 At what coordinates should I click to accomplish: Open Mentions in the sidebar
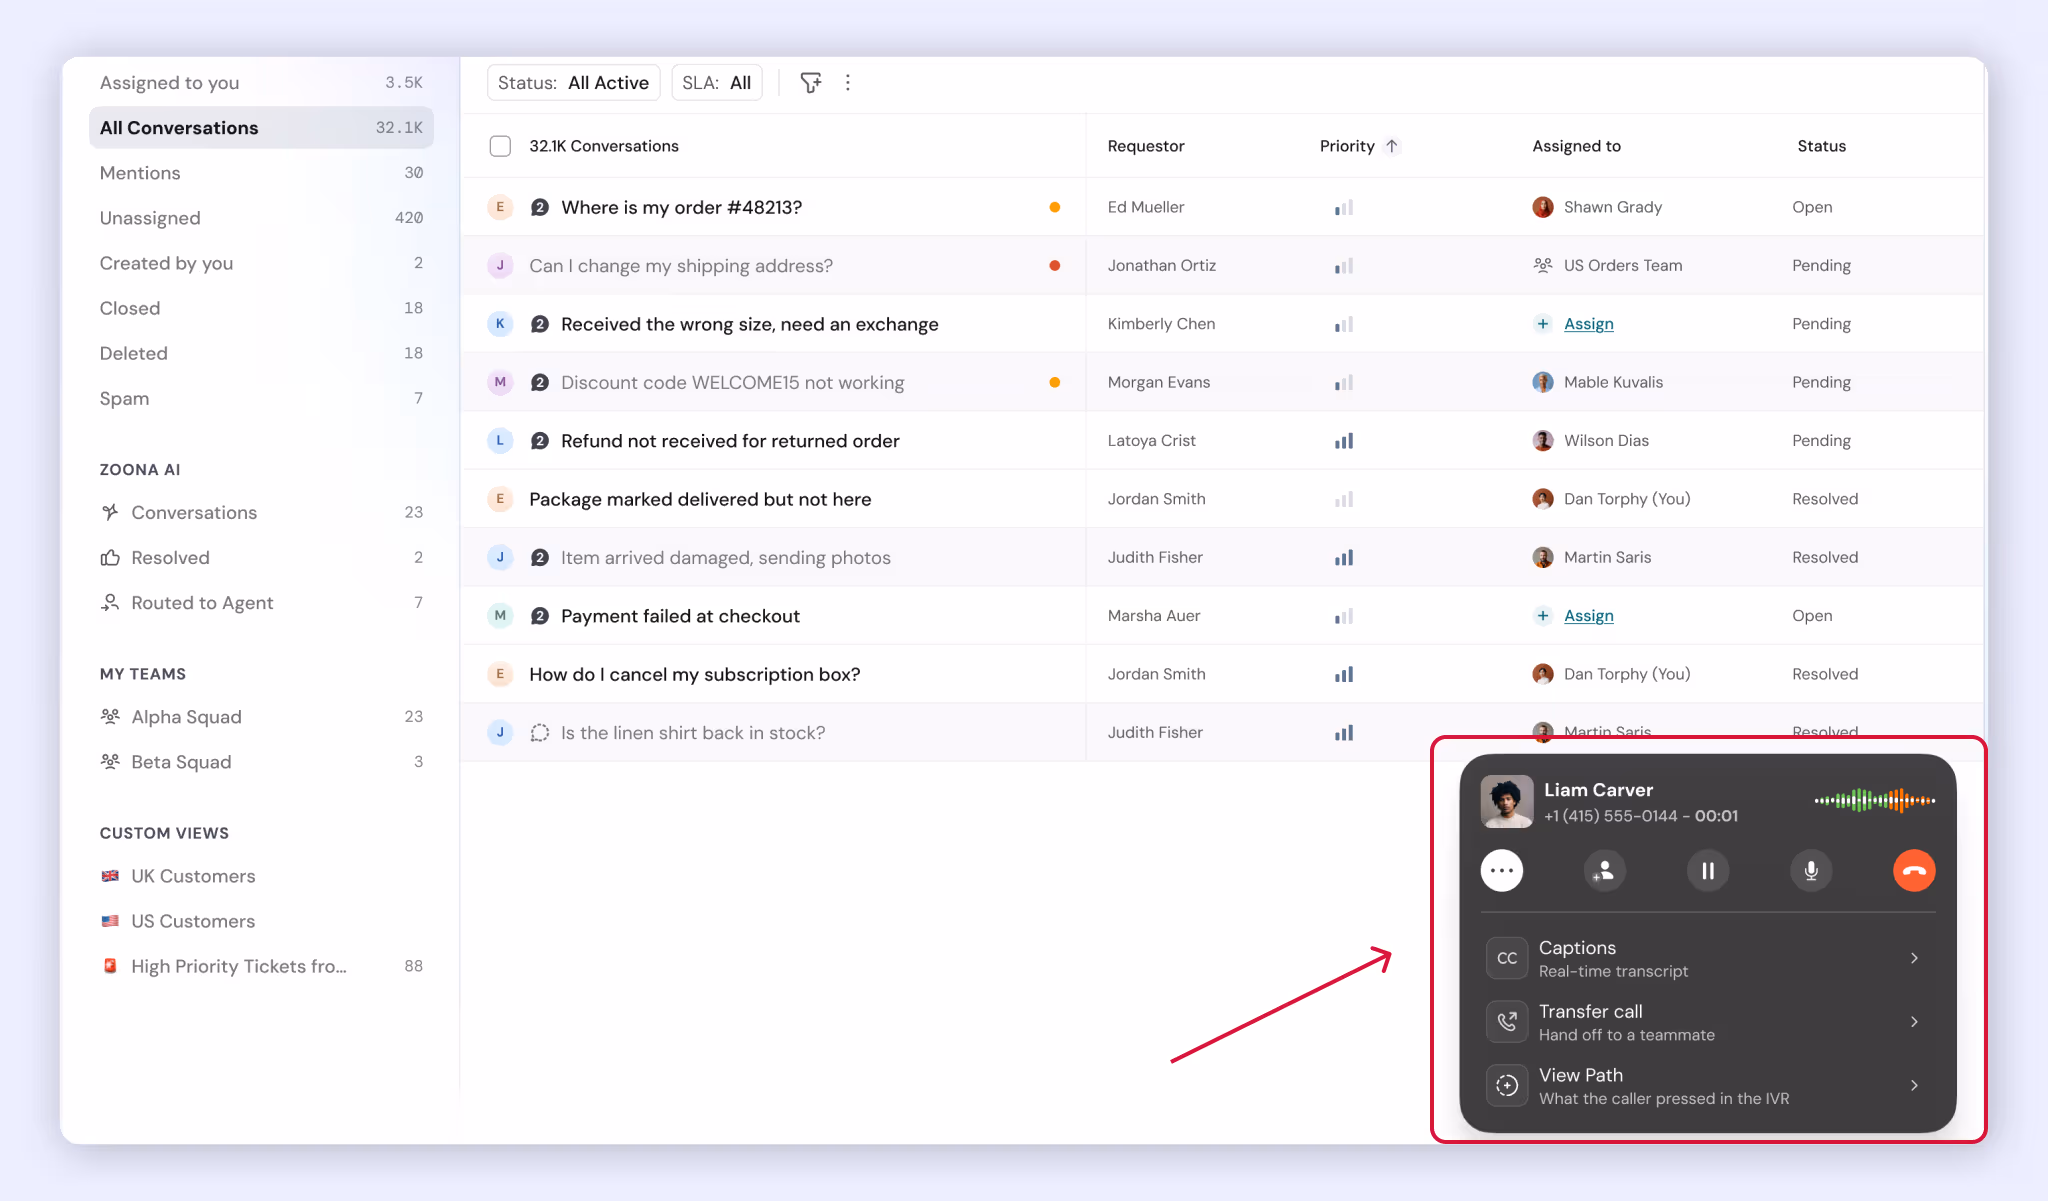(x=261, y=173)
